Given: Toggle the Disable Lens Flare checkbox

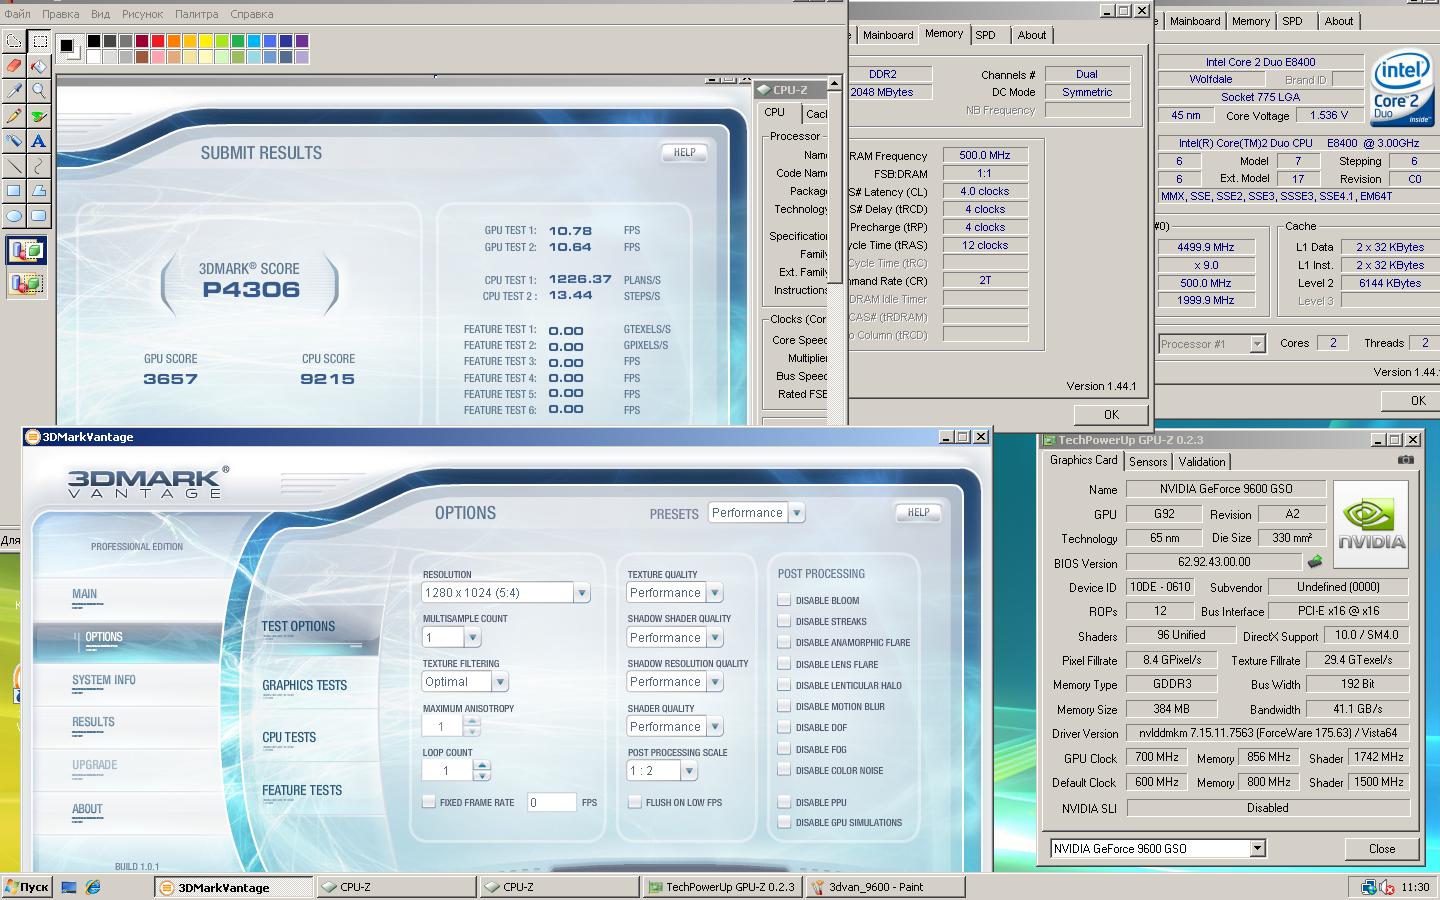Looking at the screenshot, I should [784, 664].
